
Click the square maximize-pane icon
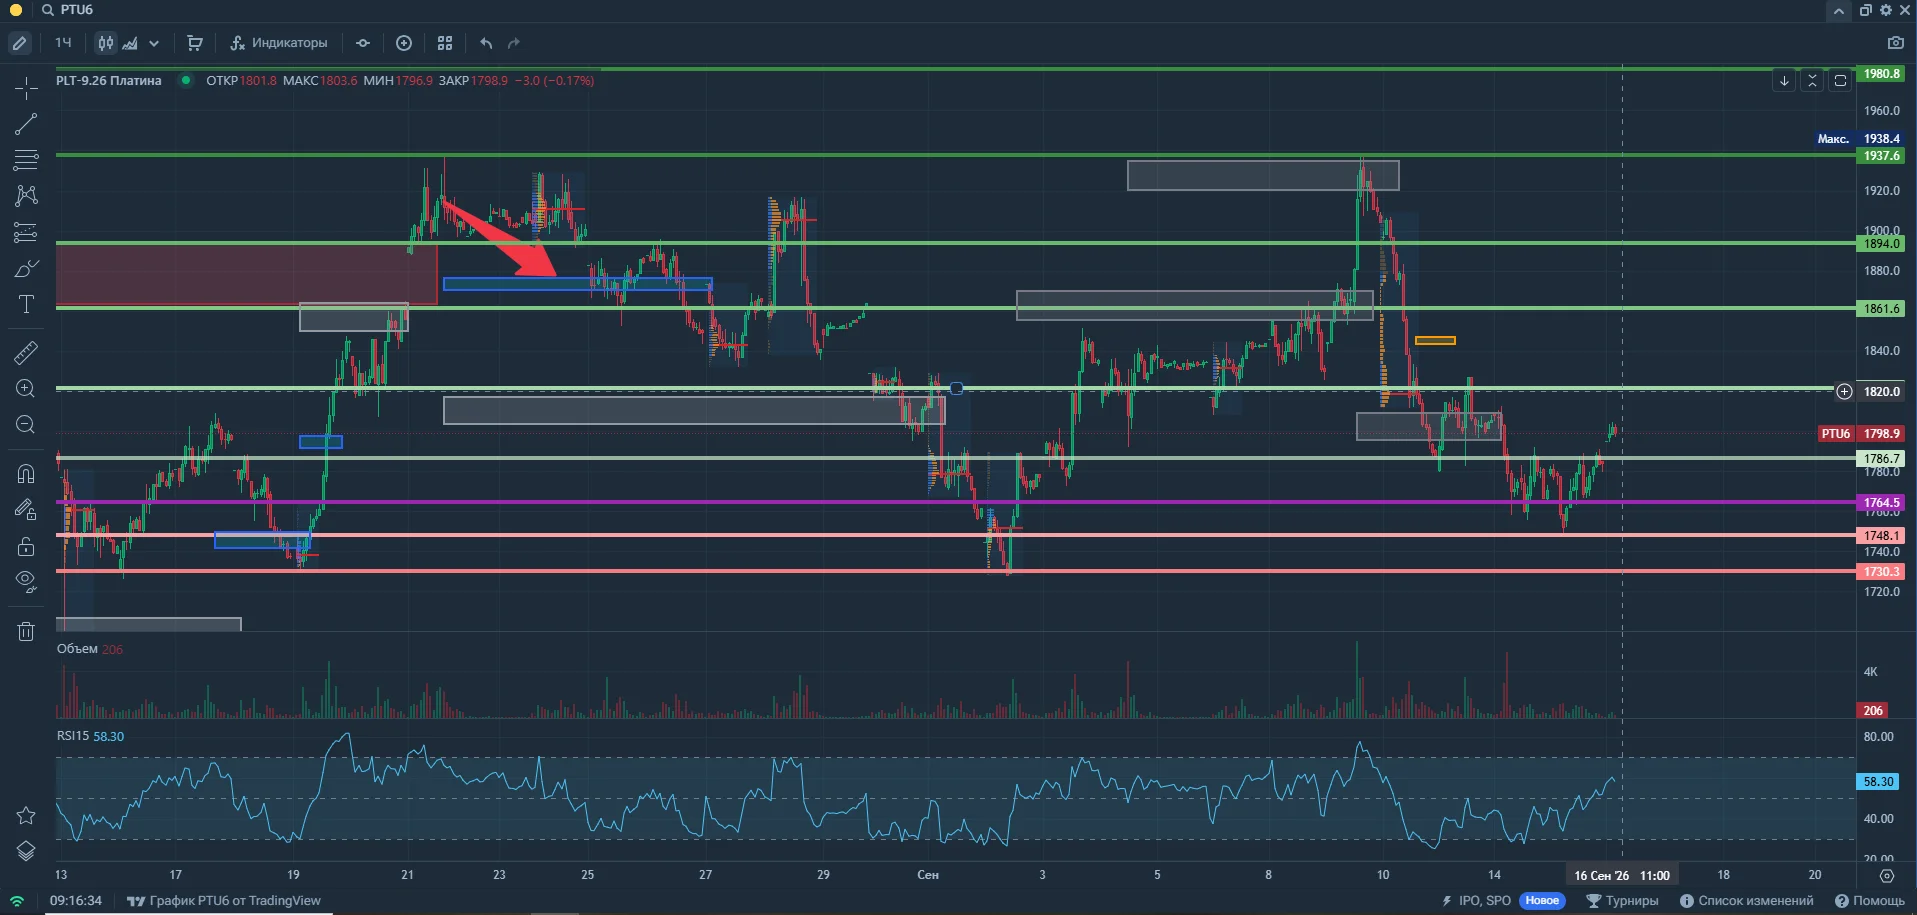point(1840,81)
